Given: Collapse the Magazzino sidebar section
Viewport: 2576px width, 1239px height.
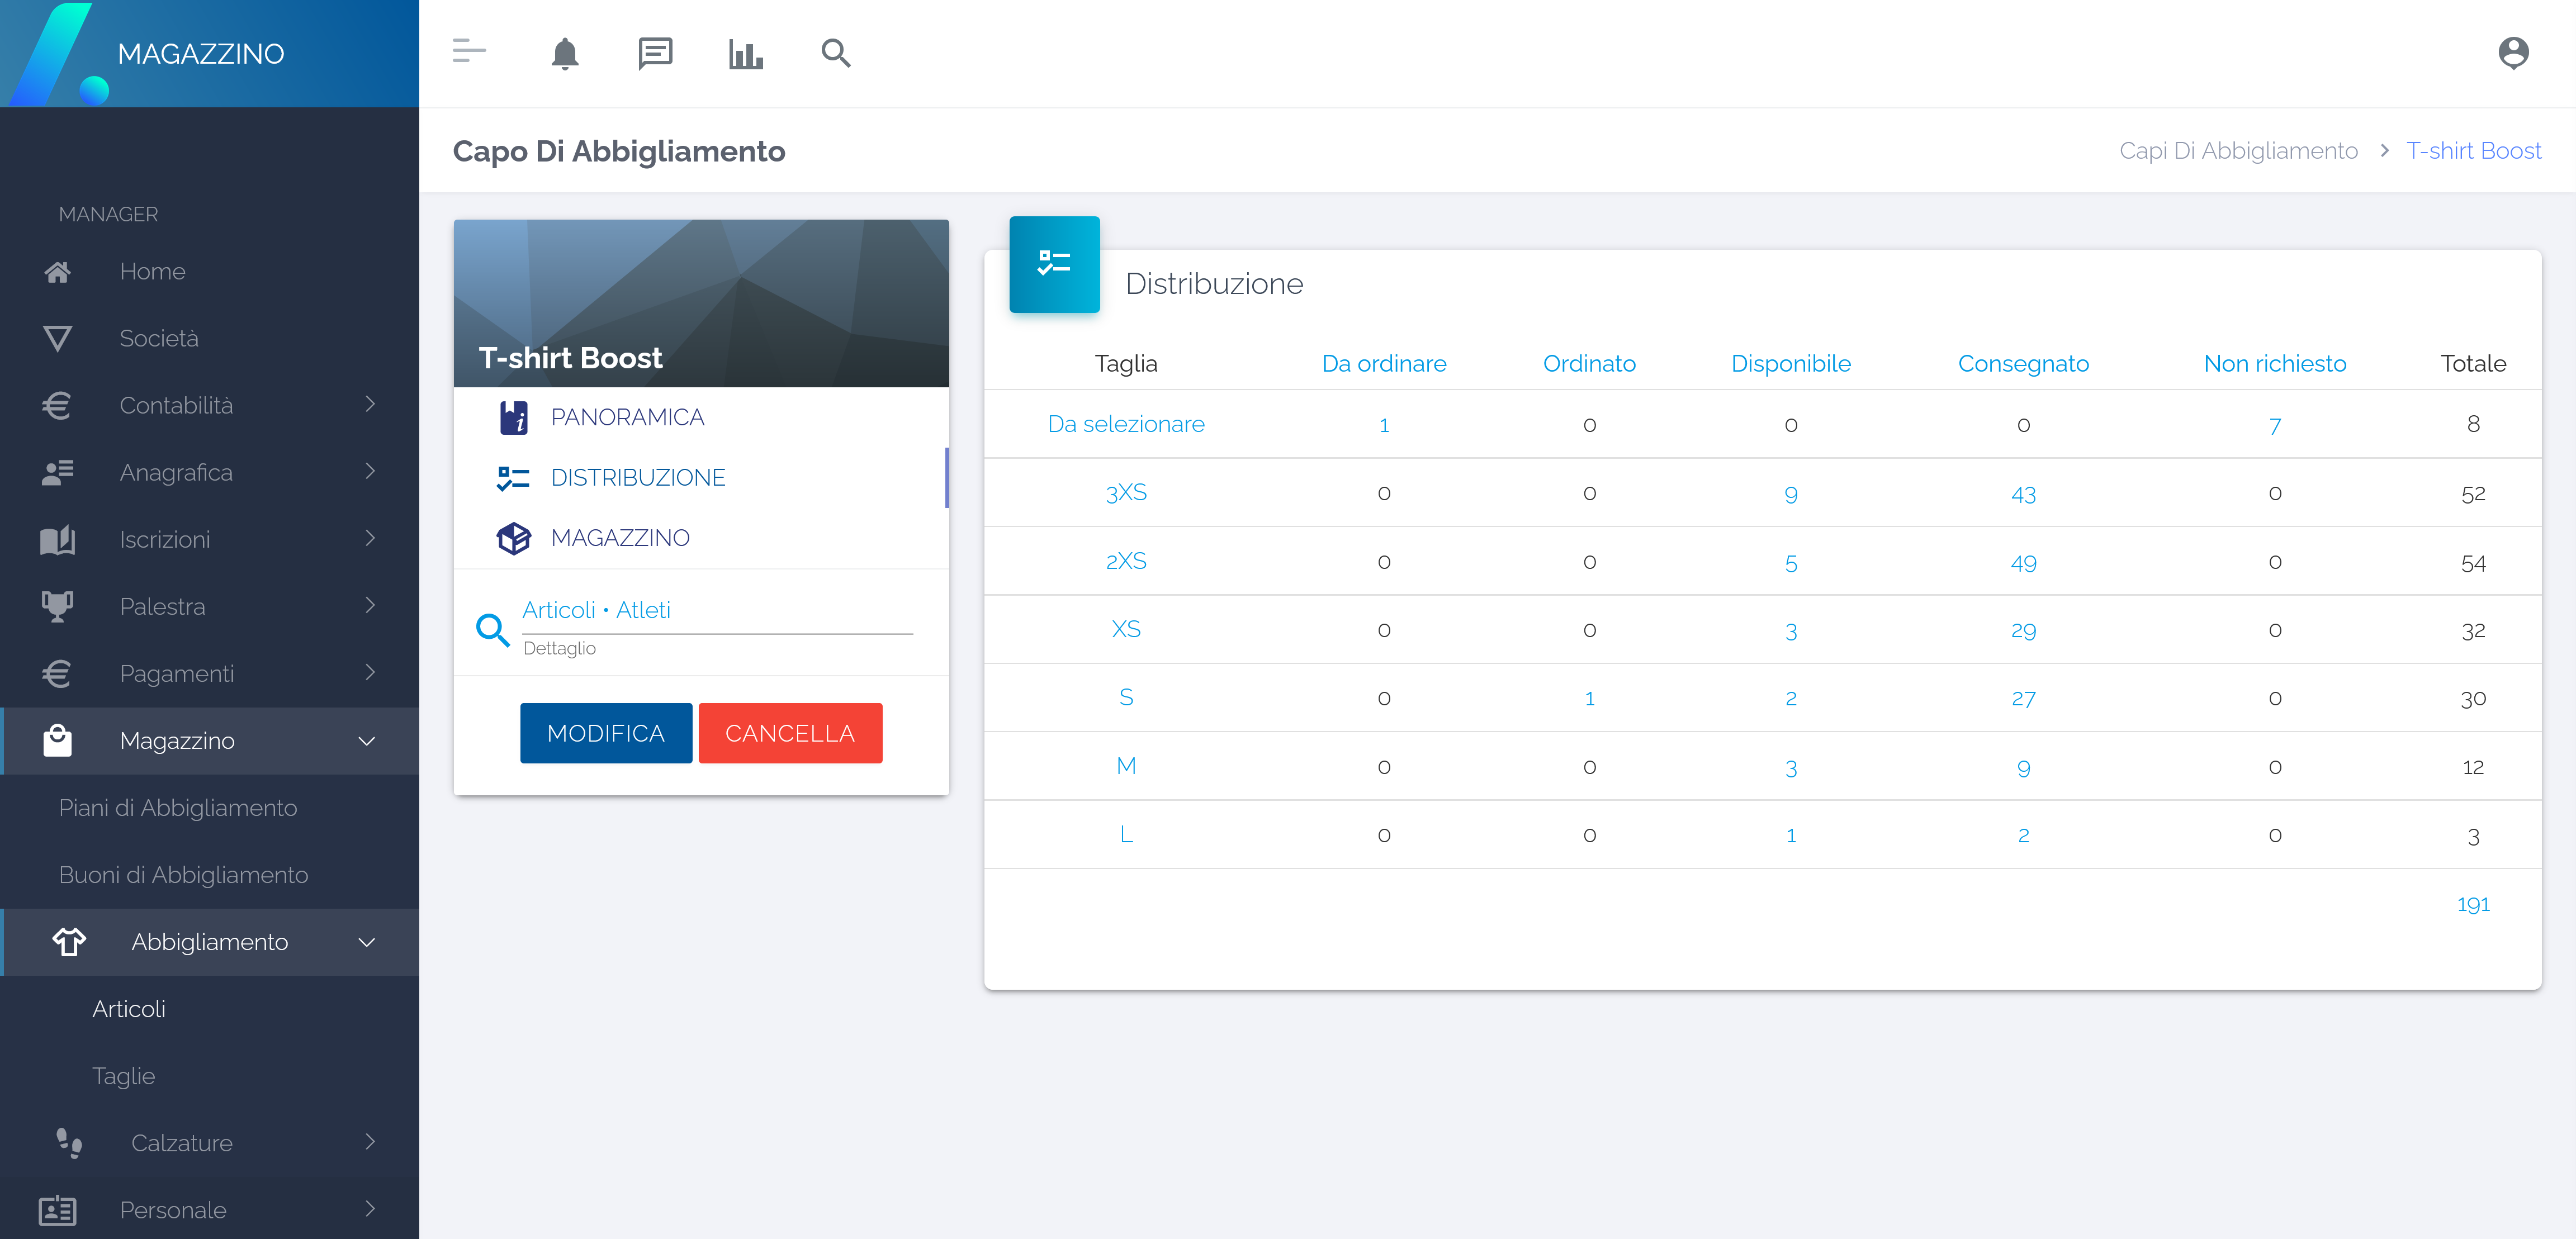Looking at the screenshot, I should 367,741.
